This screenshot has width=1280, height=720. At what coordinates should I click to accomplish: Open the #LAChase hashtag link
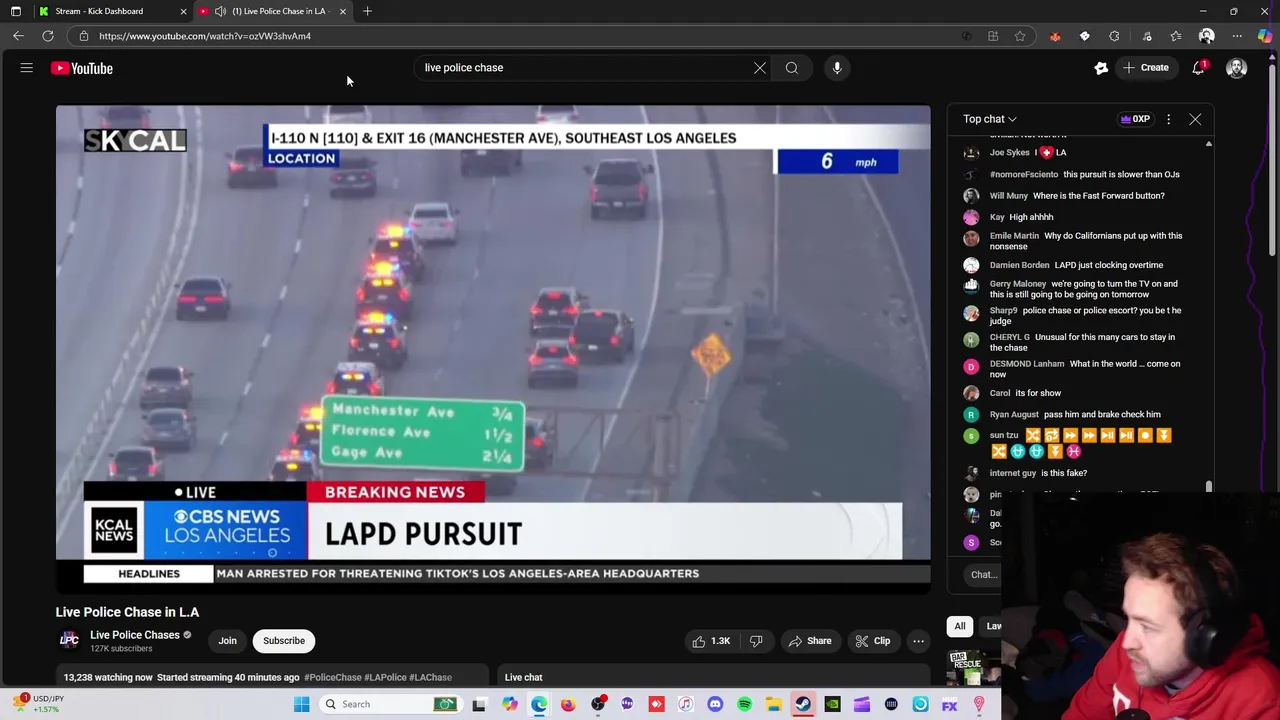pos(431,677)
